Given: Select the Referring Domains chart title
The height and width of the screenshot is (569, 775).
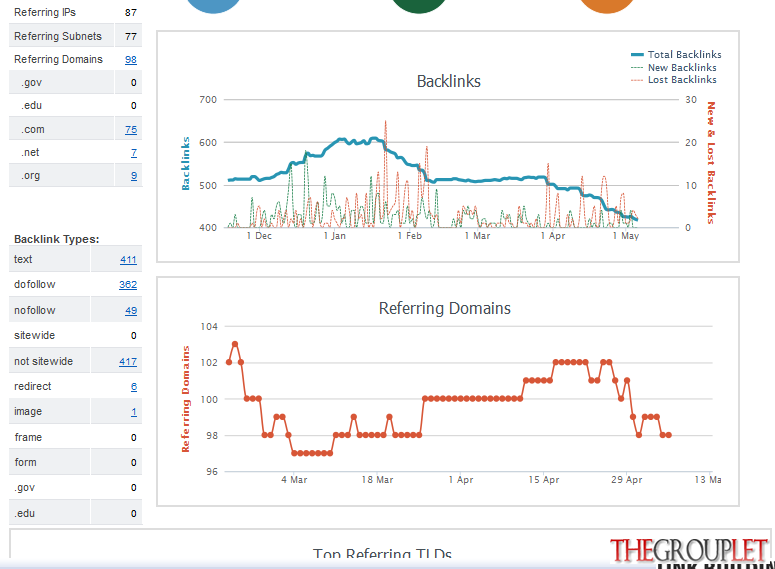Looking at the screenshot, I should click(x=444, y=308).
